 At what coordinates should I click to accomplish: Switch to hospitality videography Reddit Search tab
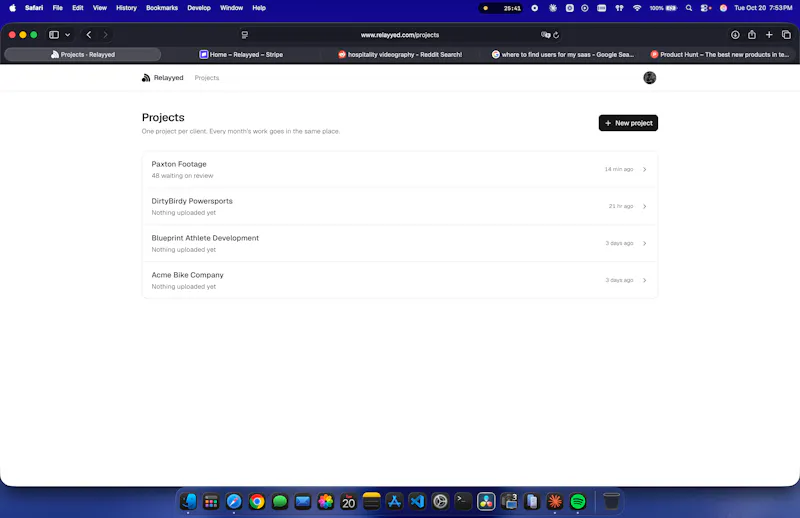click(399, 54)
